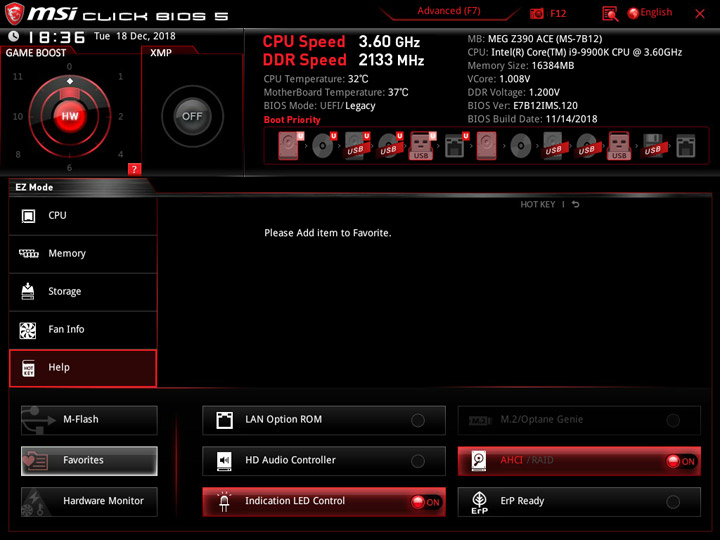Switch to Advanced (F7) mode
Viewport: 720px width, 540px height.
449,11
